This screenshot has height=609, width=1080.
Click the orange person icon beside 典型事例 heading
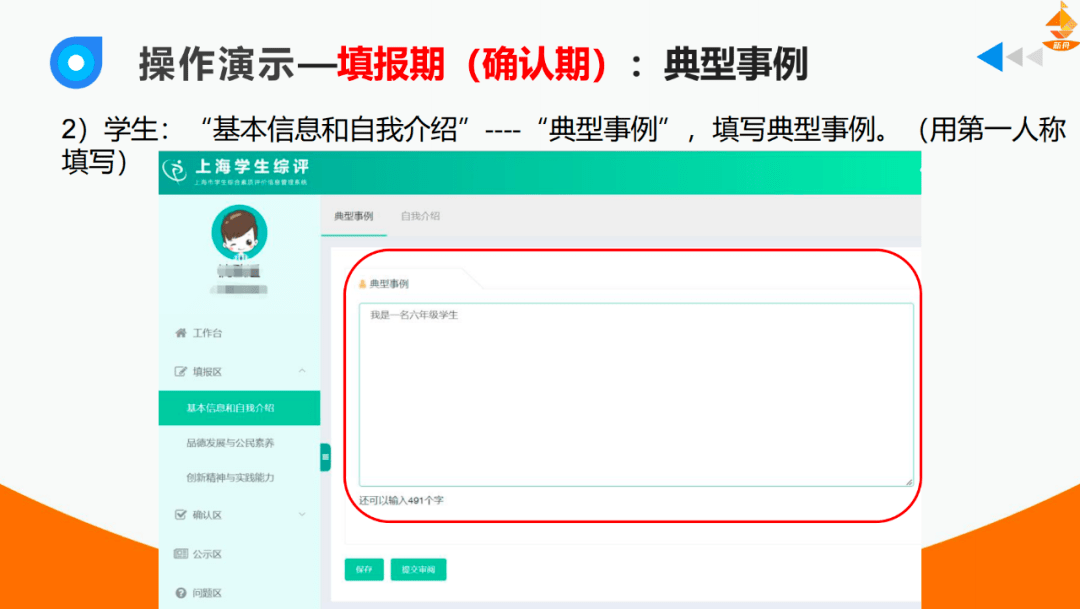(x=361, y=285)
